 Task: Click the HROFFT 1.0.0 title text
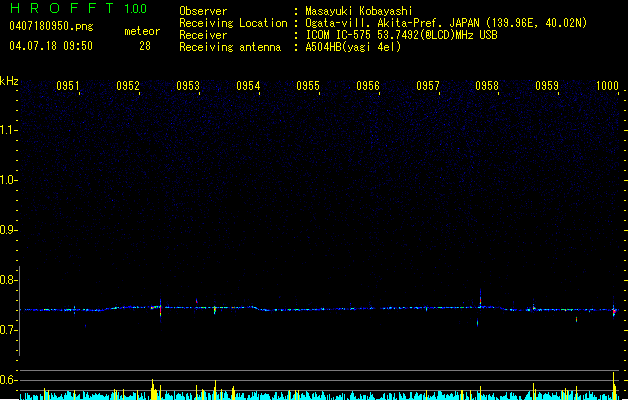pos(78,8)
